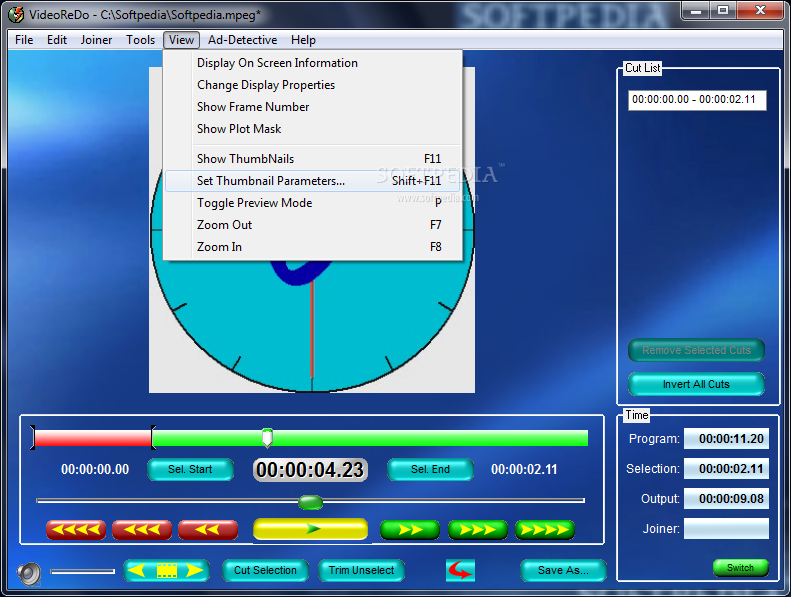Image resolution: width=791 pixels, height=597 pixels.
Task: Click the triple-arrow rewind button
Action: point(142,529)
